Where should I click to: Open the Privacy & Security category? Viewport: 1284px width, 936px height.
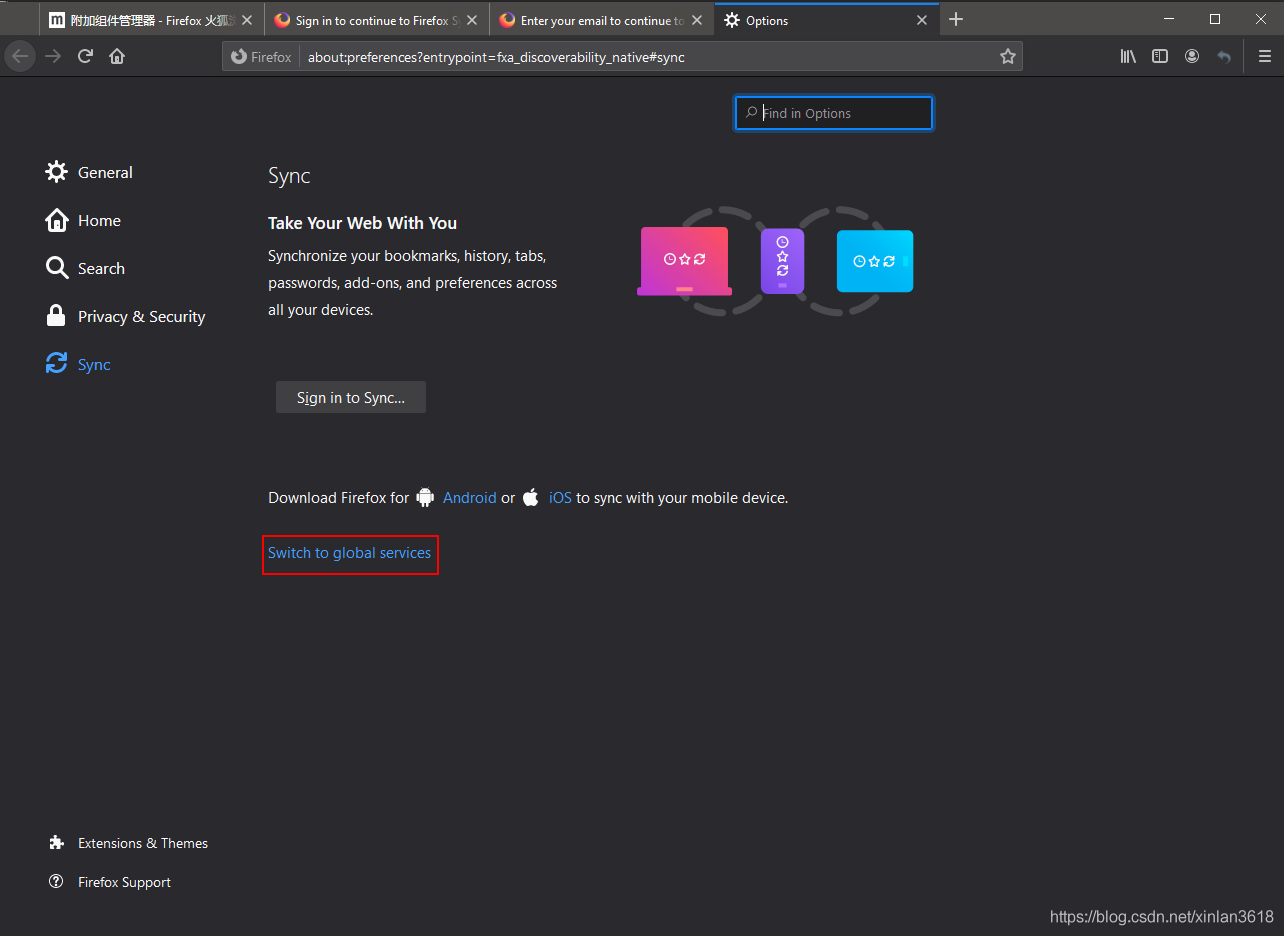pyautogui.click(x=125, y=316)
